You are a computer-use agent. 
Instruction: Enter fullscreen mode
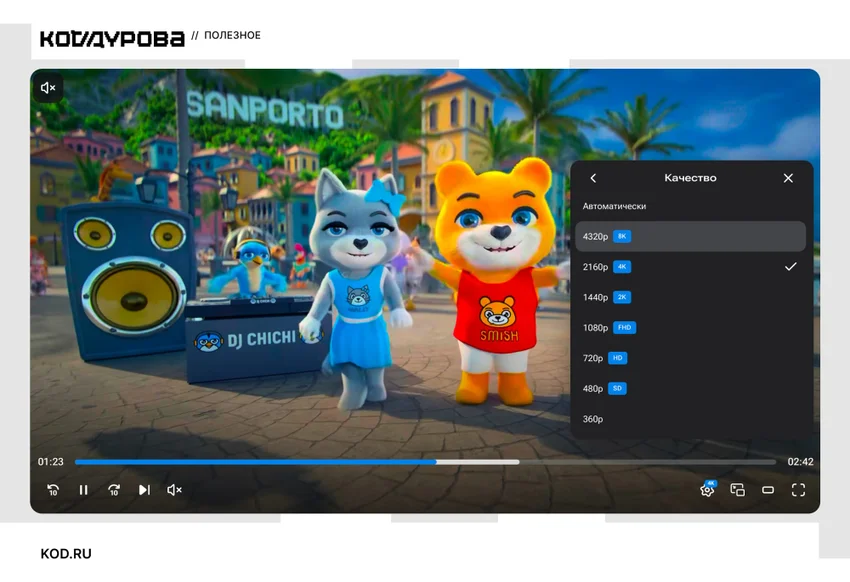point(798,490)
